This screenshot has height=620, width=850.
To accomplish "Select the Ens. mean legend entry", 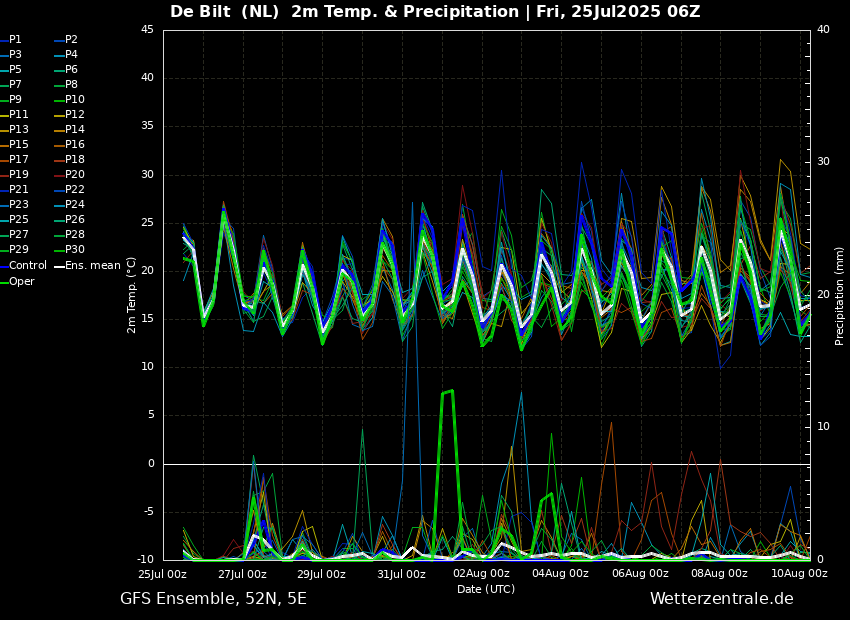I will click(92, 266).
